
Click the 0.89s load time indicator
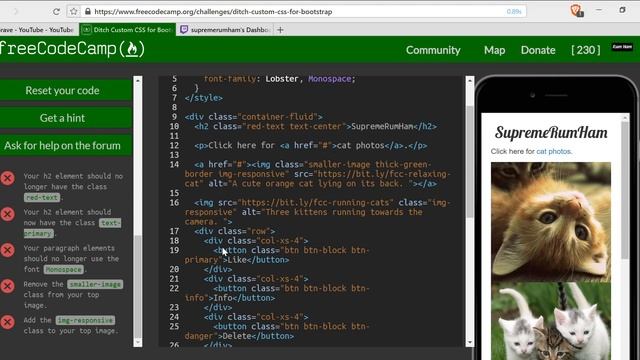514,12
